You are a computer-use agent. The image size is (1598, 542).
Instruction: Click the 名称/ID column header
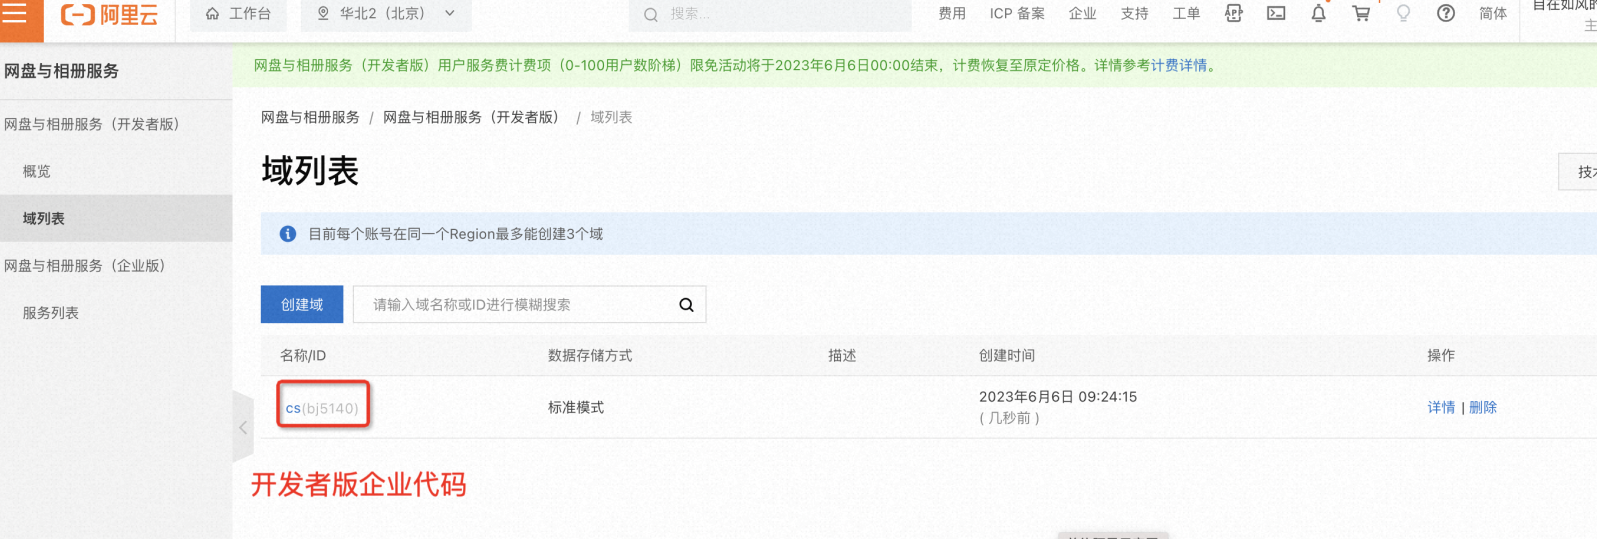point(303,355)
